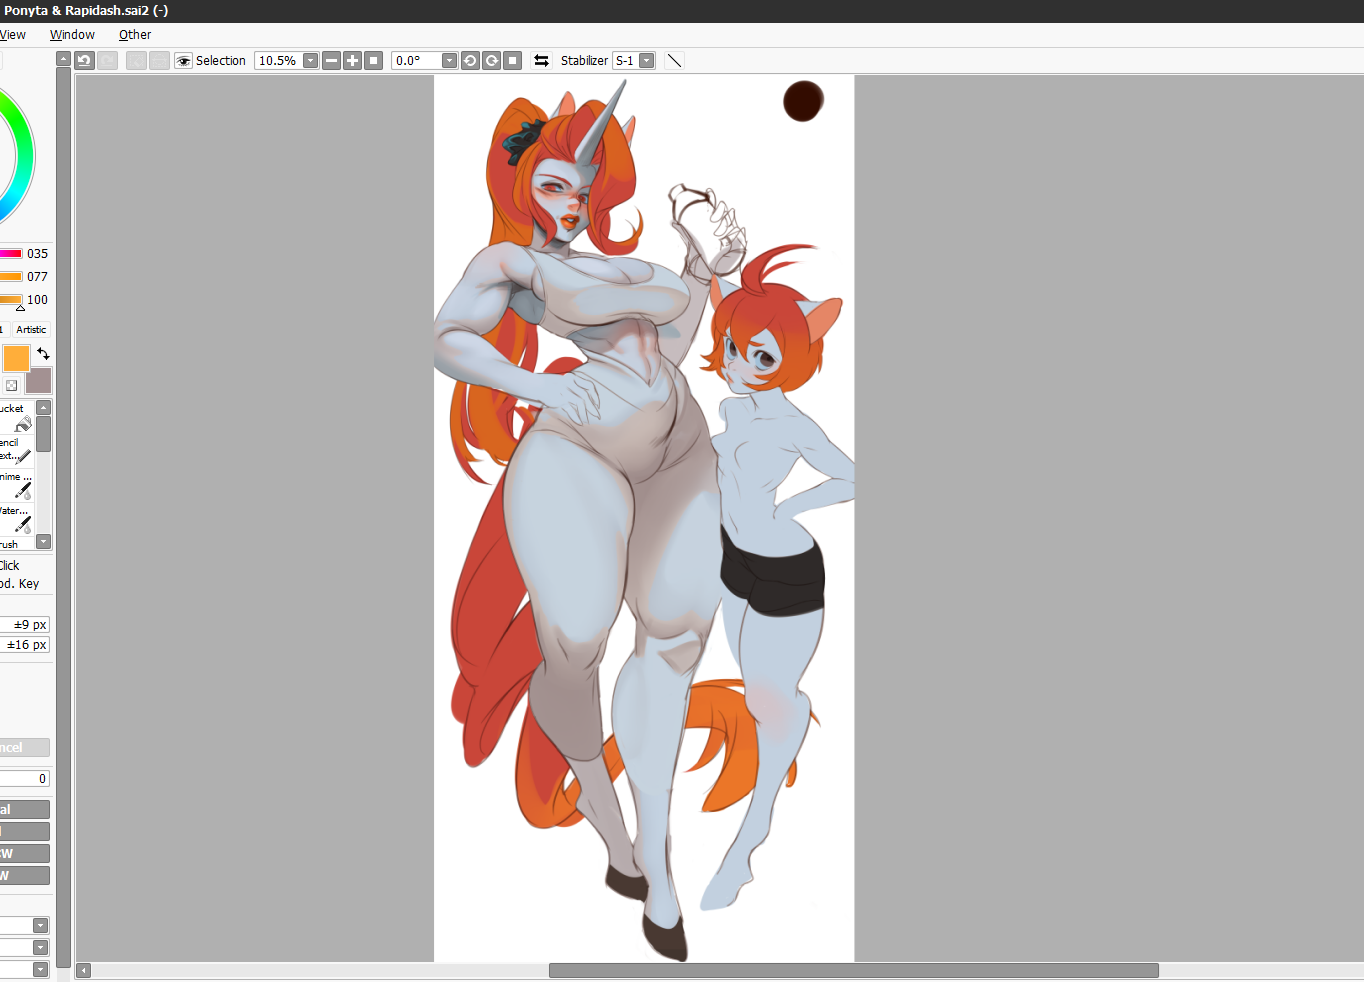This screenshot has height=982, width=1364.
Task: Open the Other menu
Action: (135, 34)
